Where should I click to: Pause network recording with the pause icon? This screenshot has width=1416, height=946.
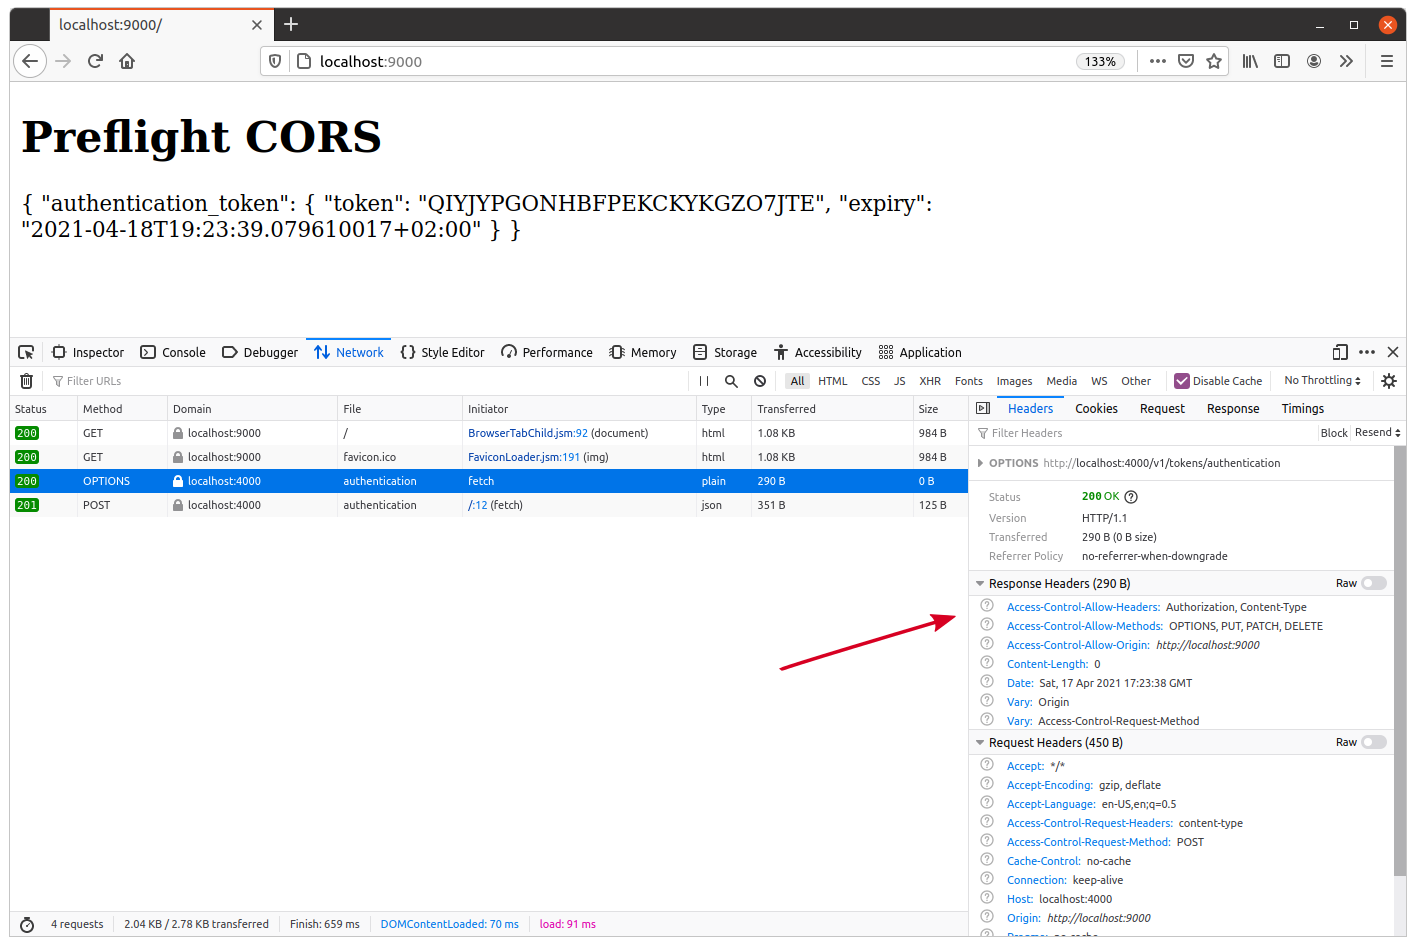point(704,381)
